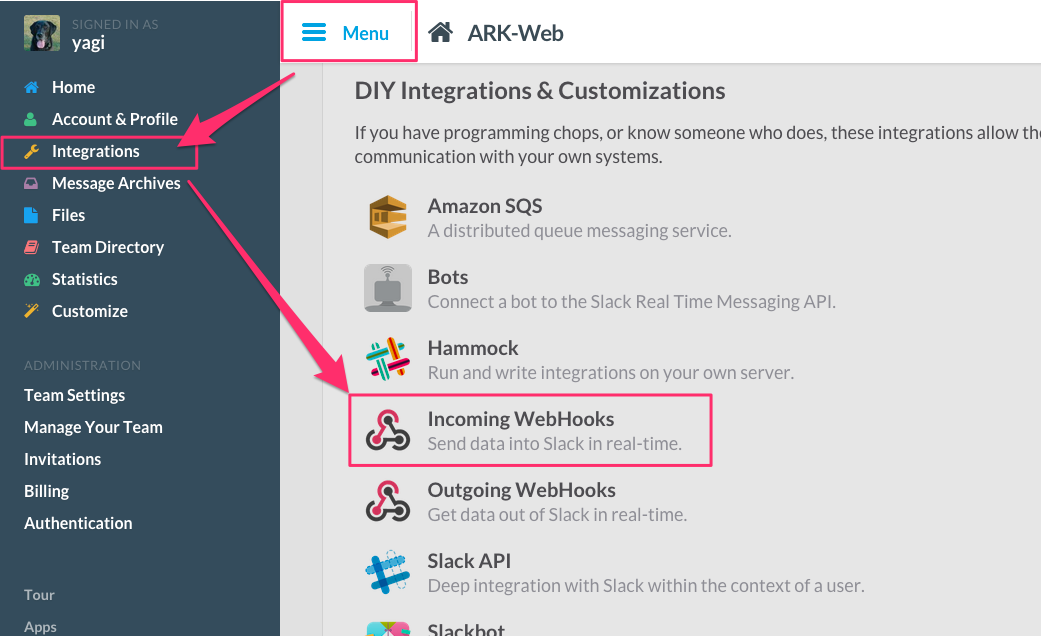
Task: Click the Incoming WebHooks icon
Action: pos(388,430)
